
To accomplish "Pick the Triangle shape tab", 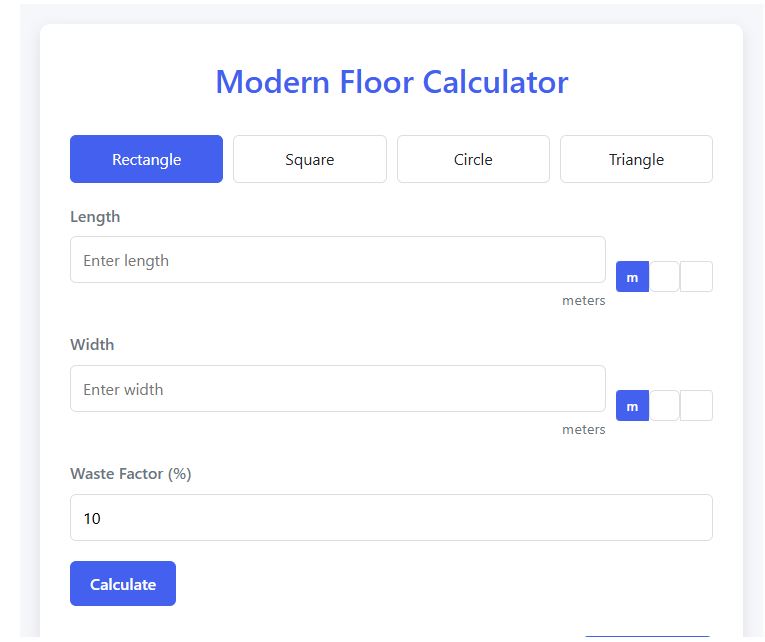I will pyautogui.click(x=636, y=159).
